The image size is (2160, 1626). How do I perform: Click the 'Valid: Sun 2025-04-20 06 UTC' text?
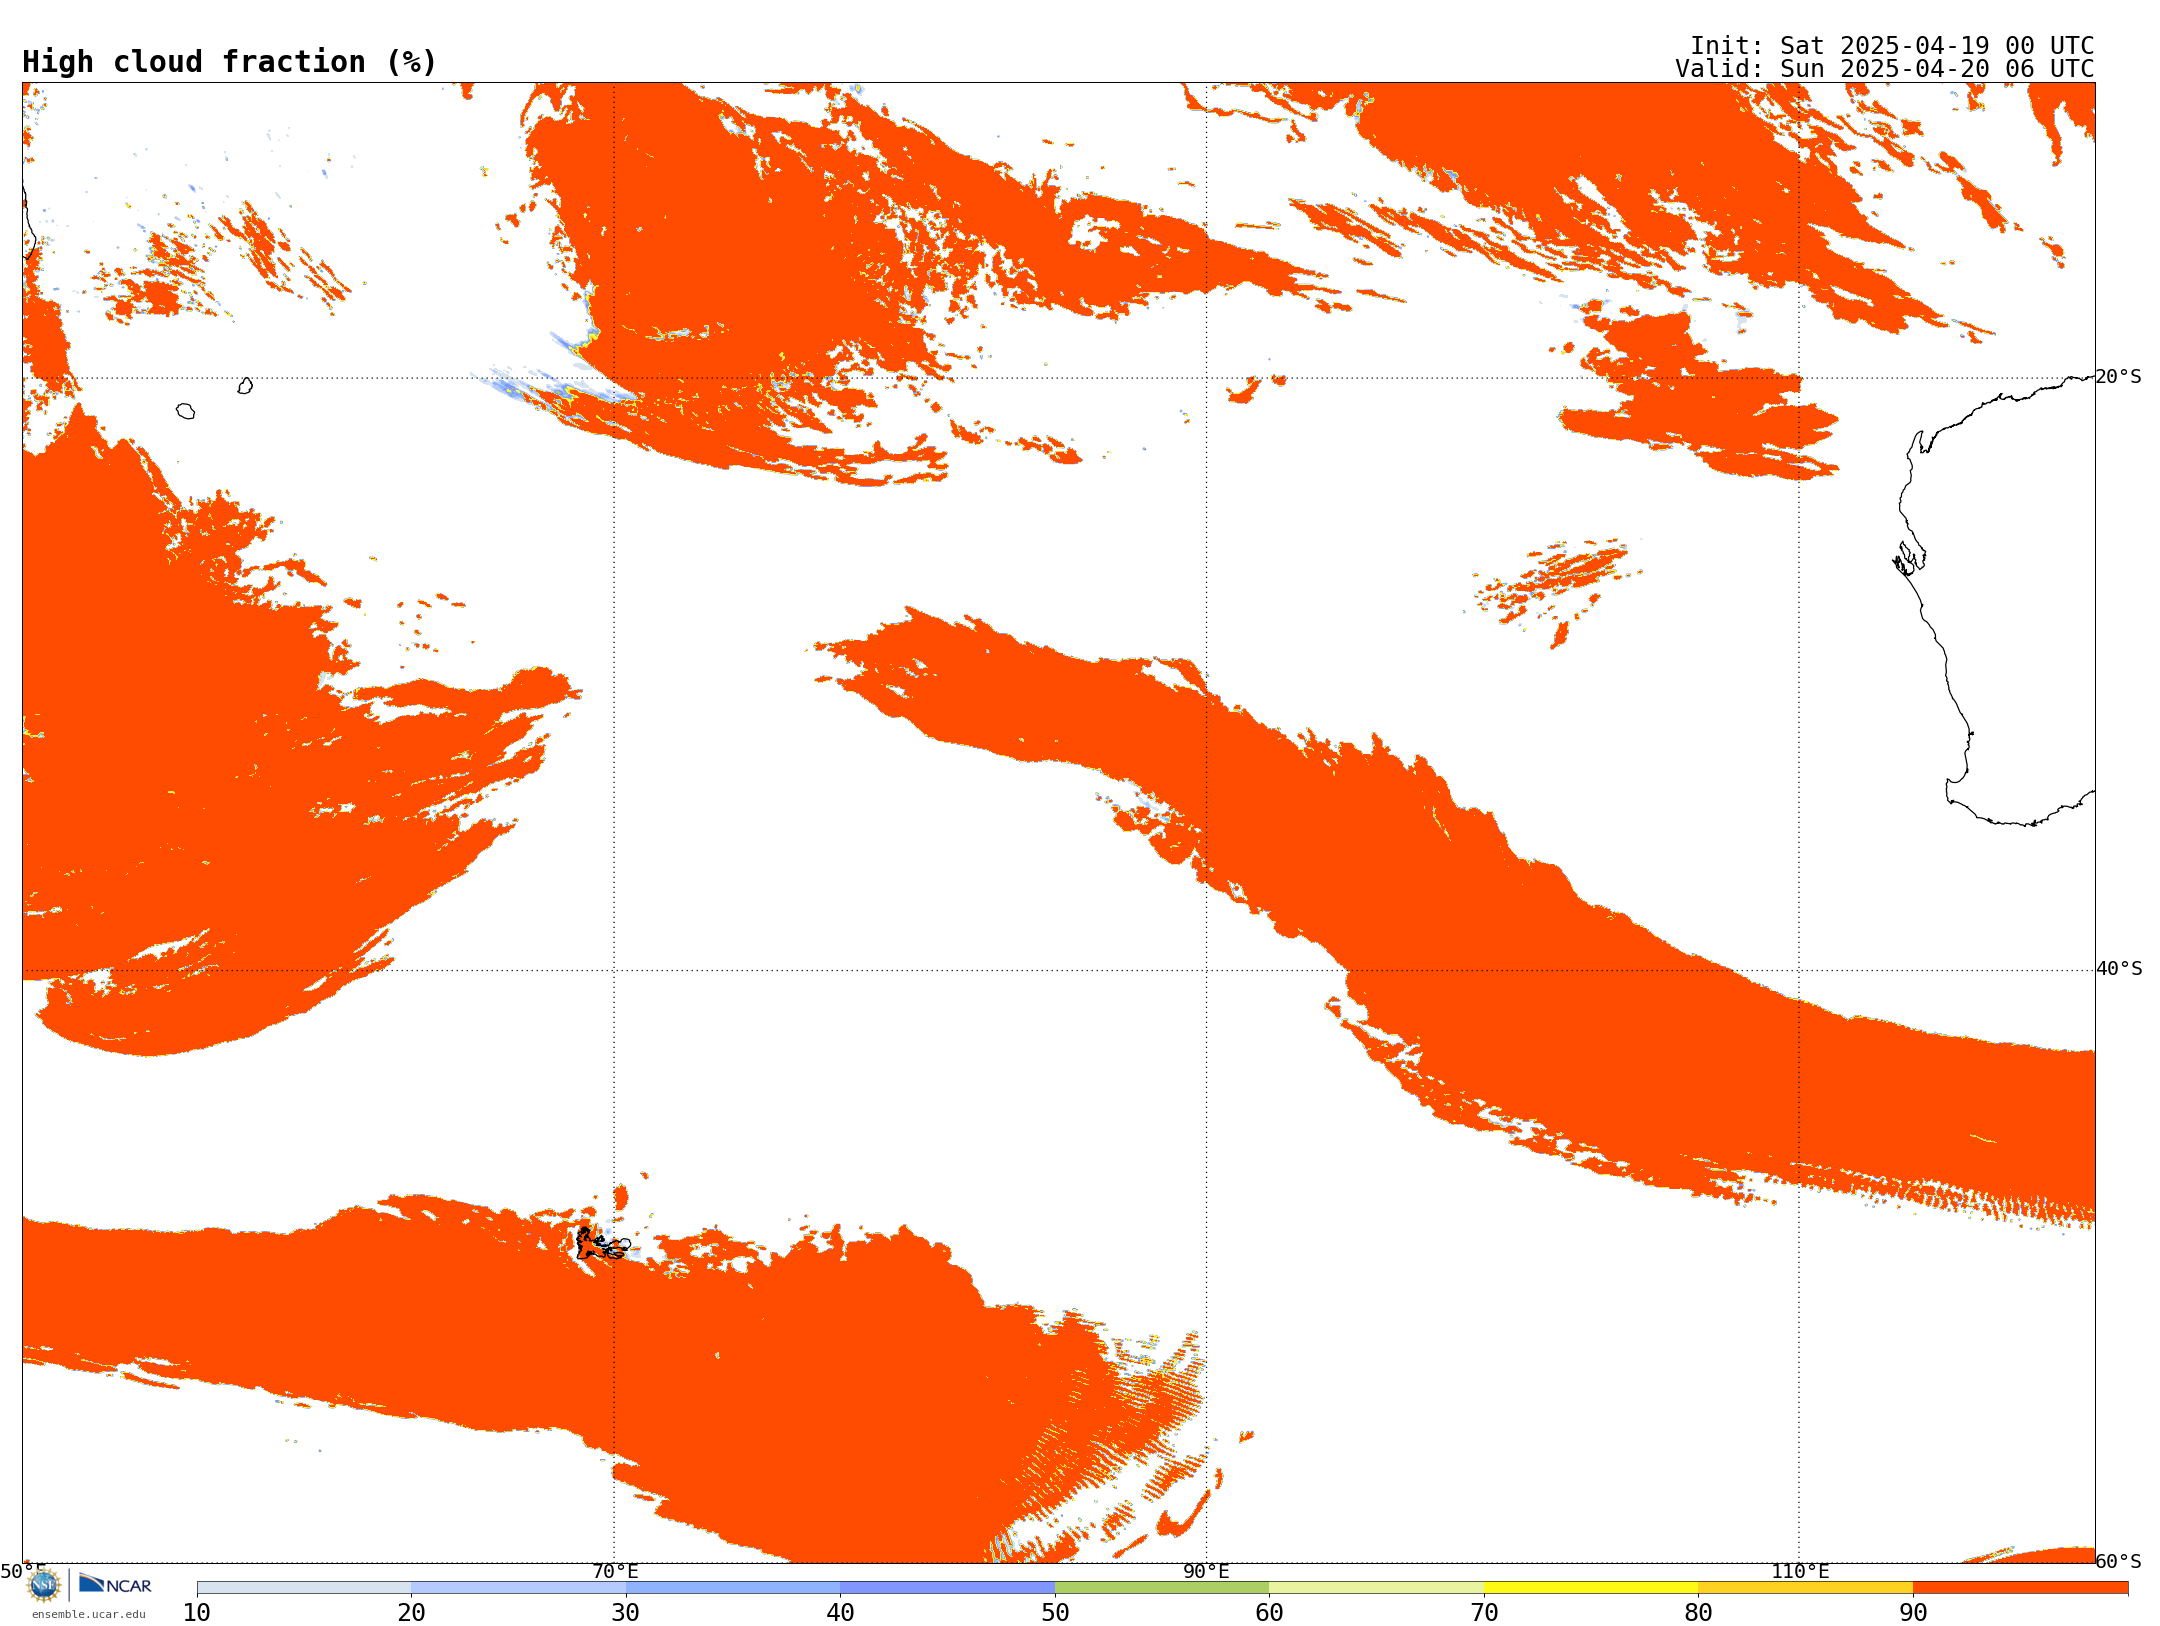[x=1885, y=69]
